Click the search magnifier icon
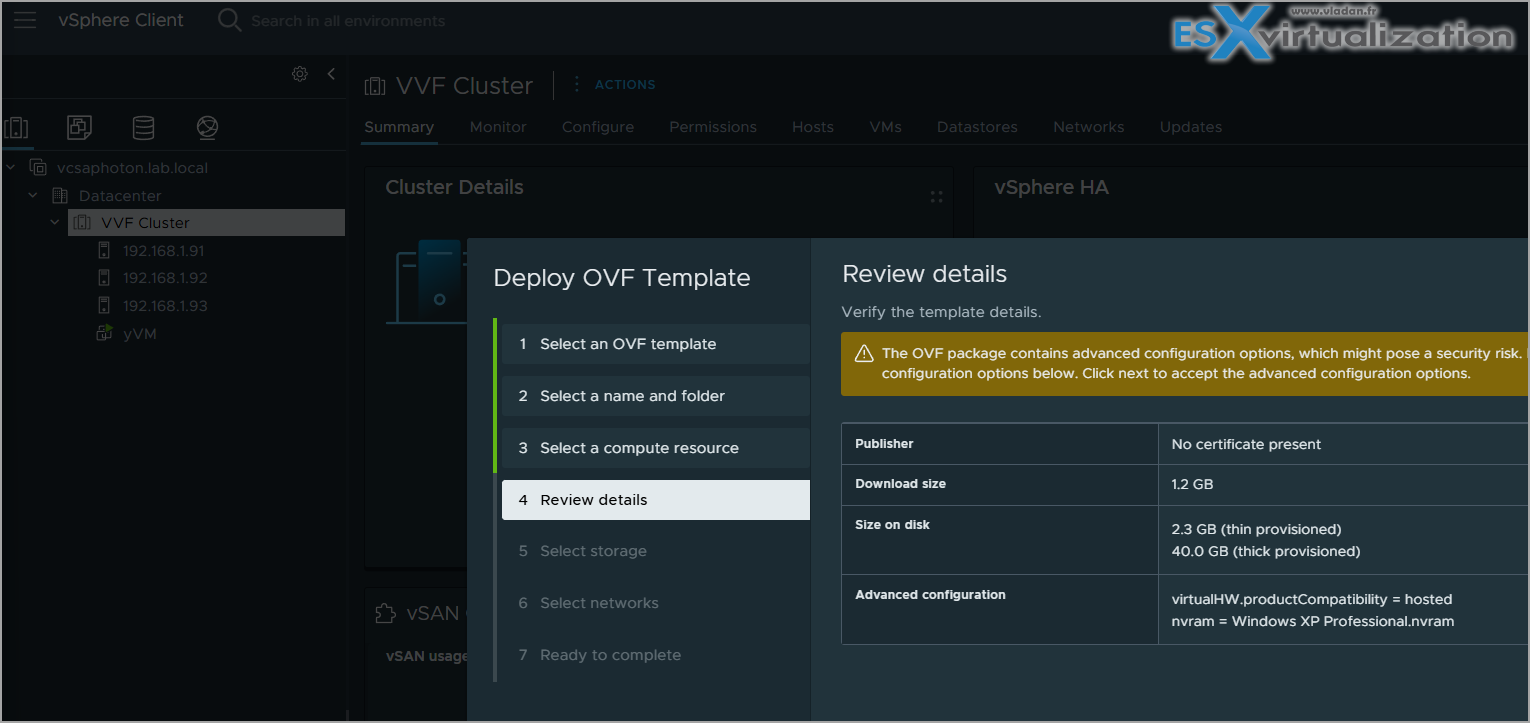The width and height of the screenshot is (1530, 723). point(229,21)
